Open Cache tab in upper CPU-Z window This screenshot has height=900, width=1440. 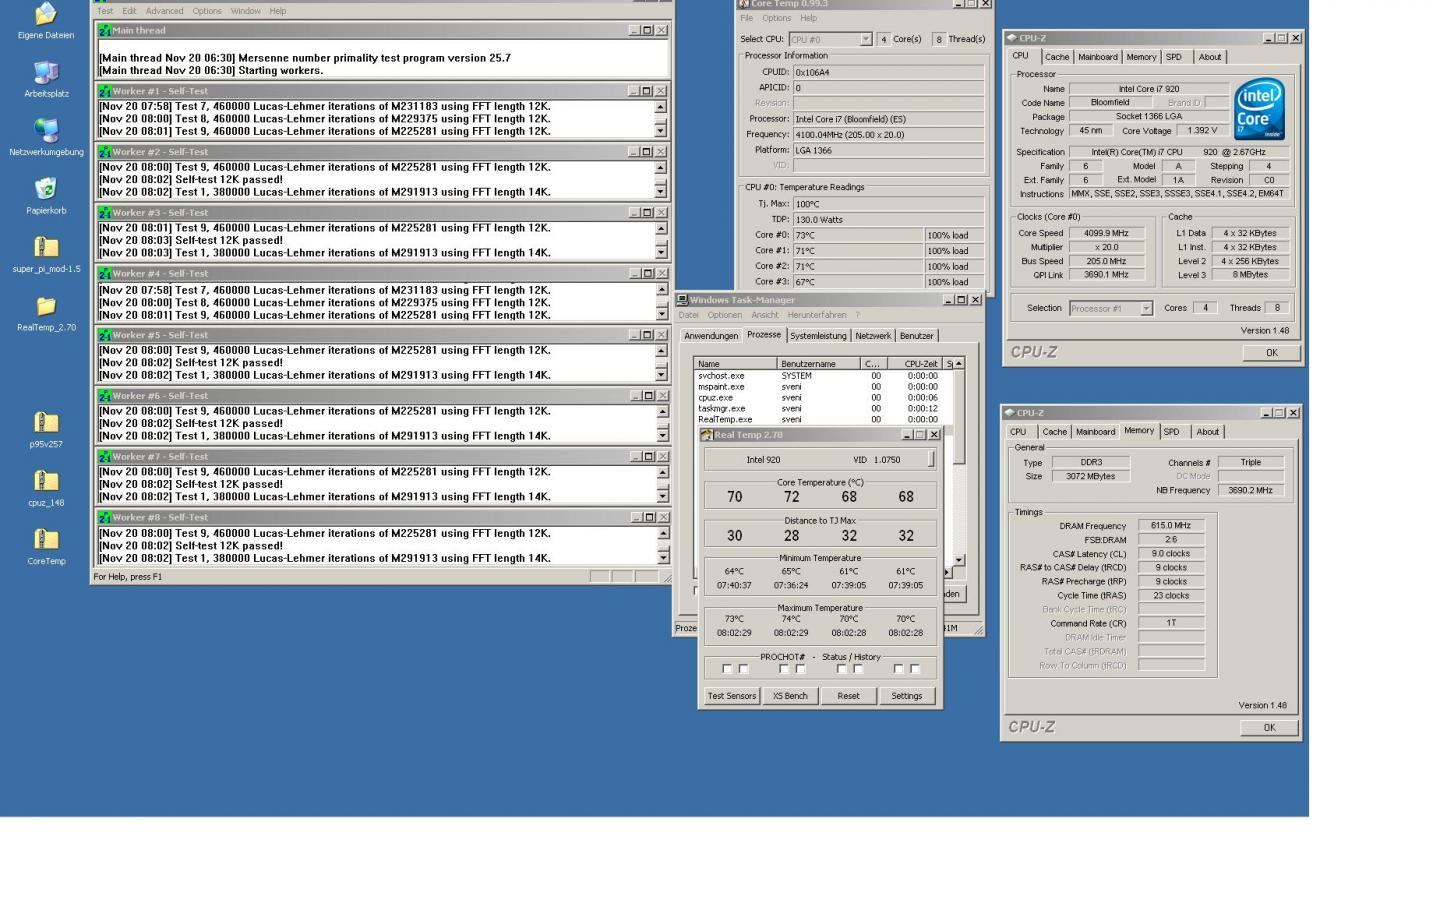click(1057, 57)
